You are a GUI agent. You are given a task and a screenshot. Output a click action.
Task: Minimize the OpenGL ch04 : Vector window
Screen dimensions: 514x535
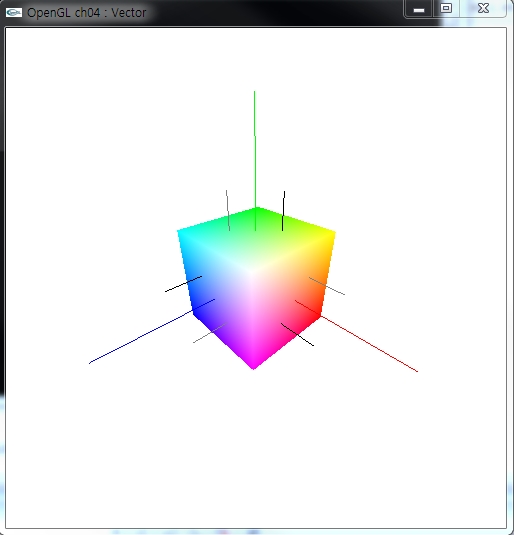[x=419, y=9]
